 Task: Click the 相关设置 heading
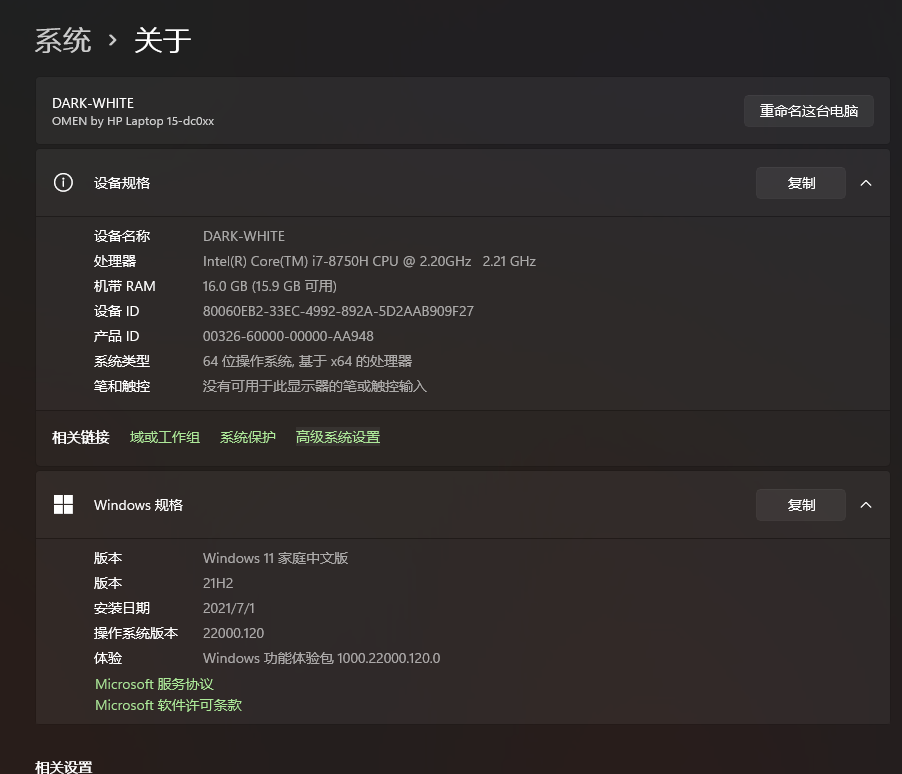pyautogui.click(x=64, y=767)
